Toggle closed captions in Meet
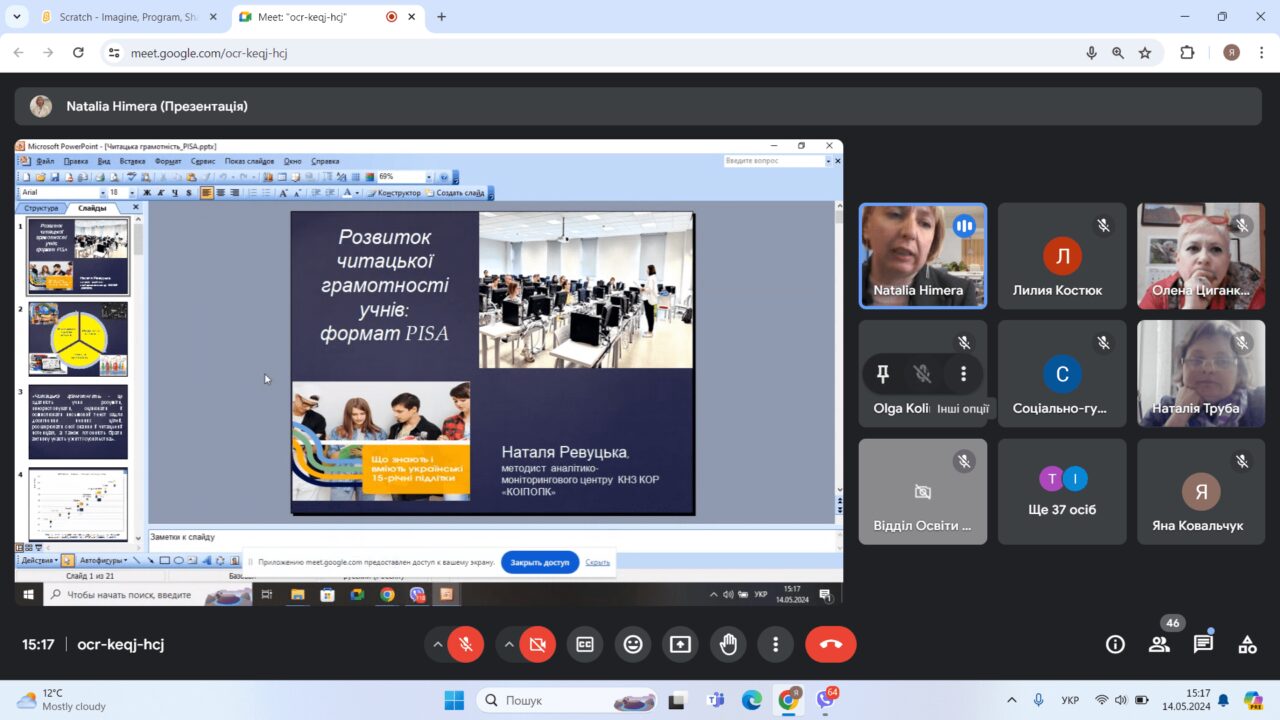The width and height of the screenshot is (1280, 720). 585,645
